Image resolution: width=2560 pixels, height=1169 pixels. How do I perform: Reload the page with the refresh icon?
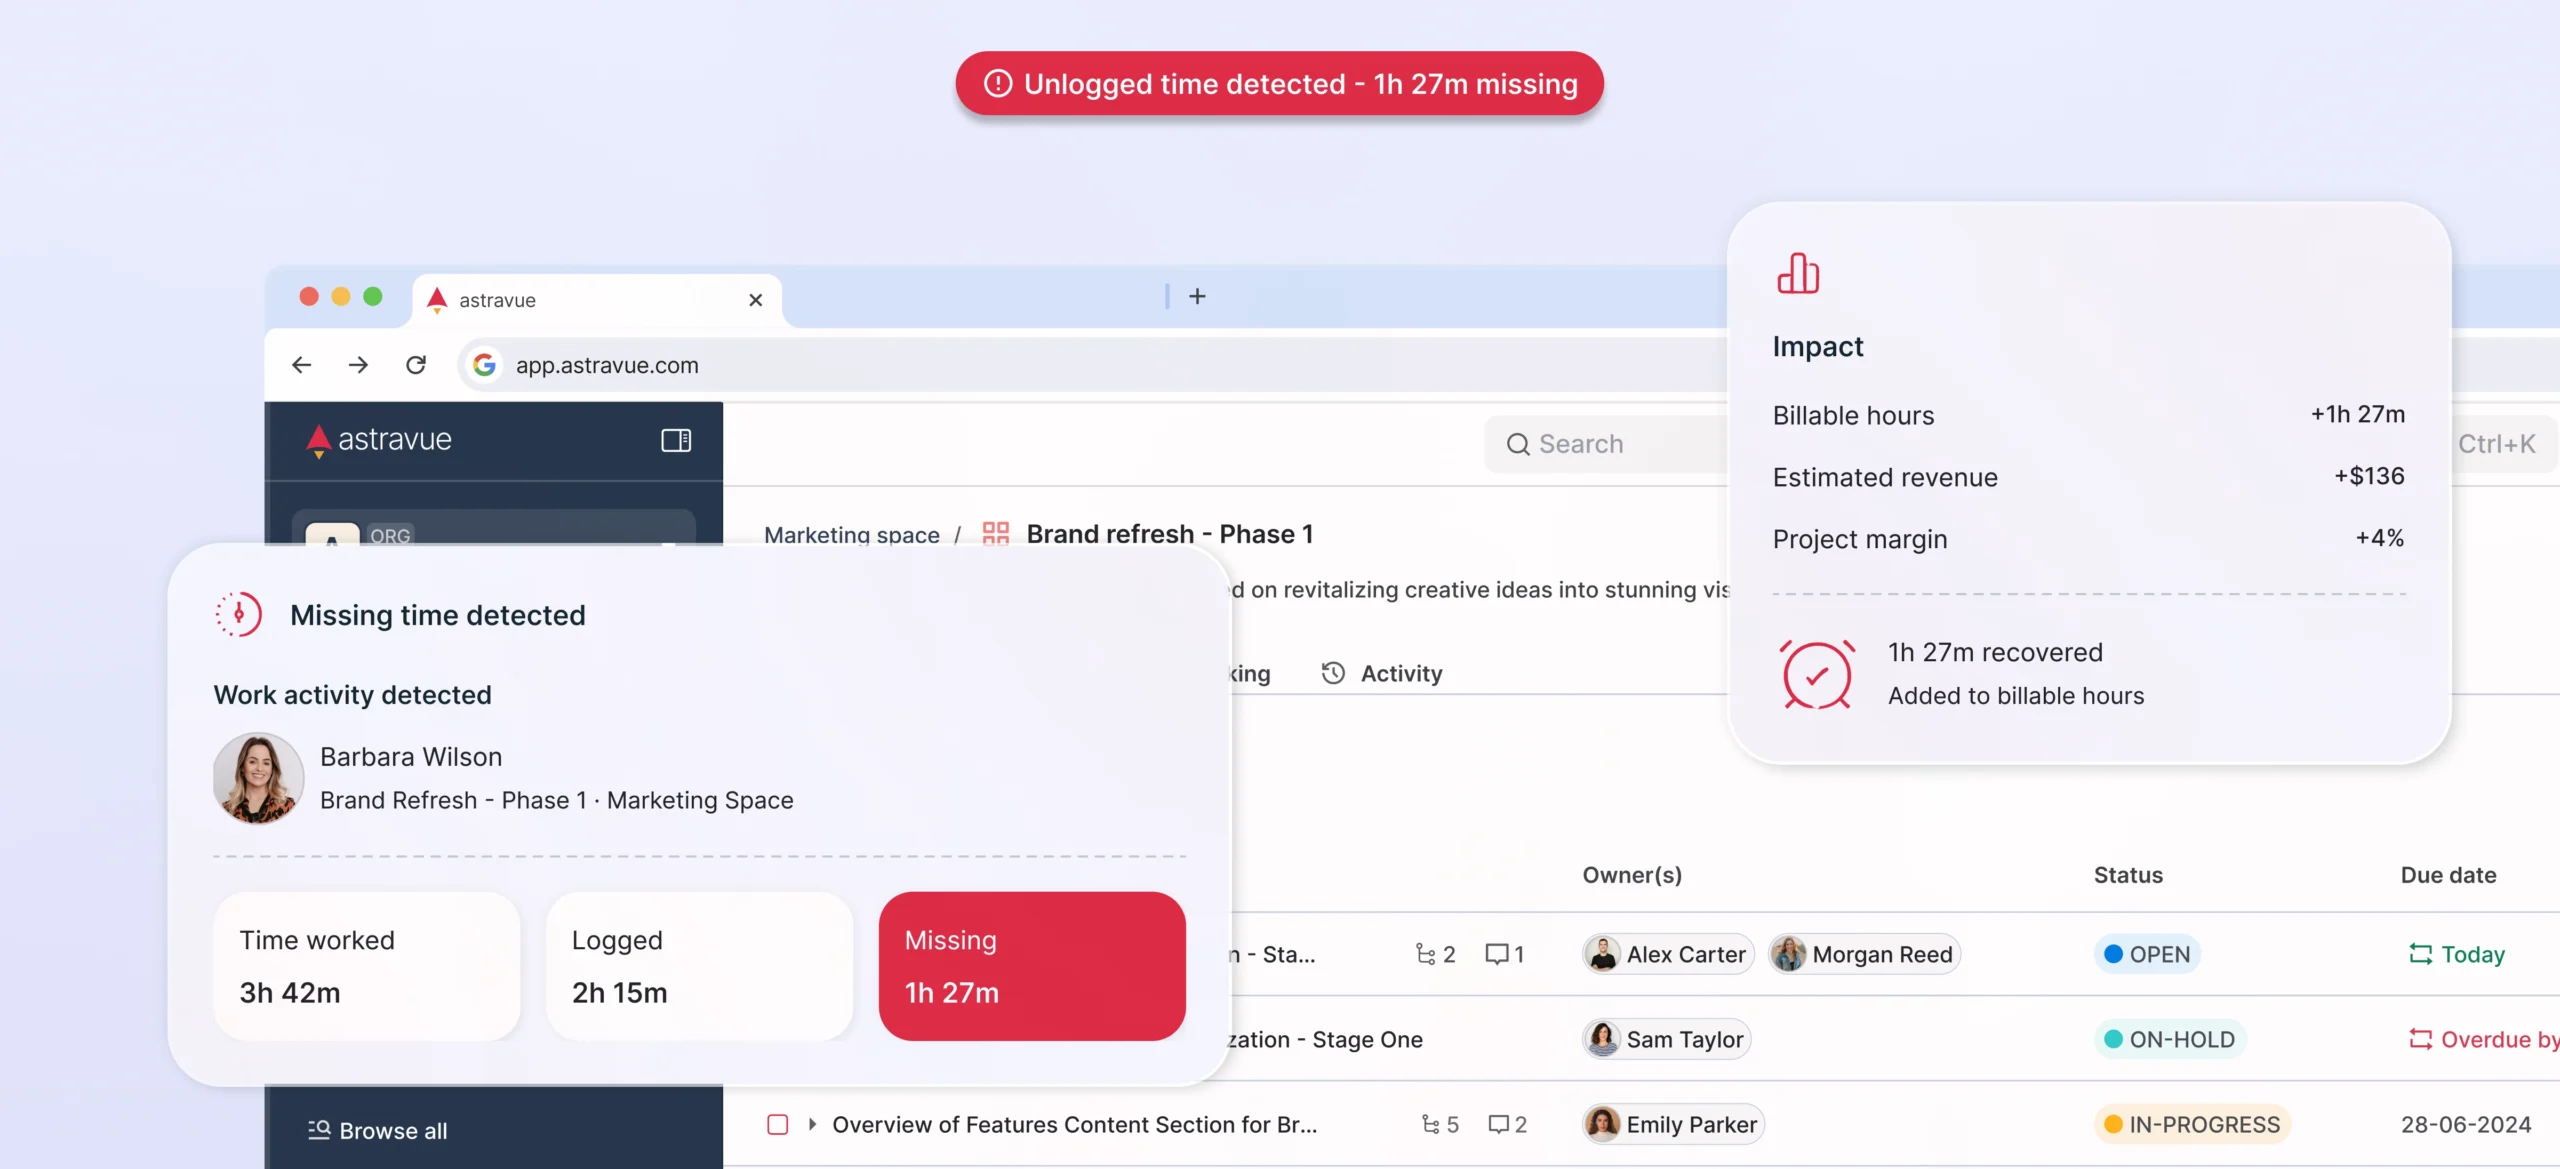point(416,365)
